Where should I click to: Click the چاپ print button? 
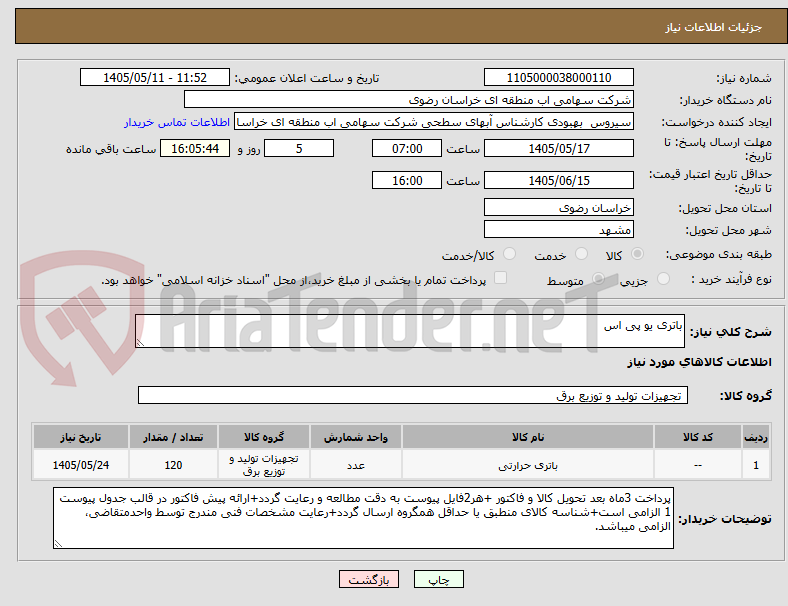tap(439, 579)
